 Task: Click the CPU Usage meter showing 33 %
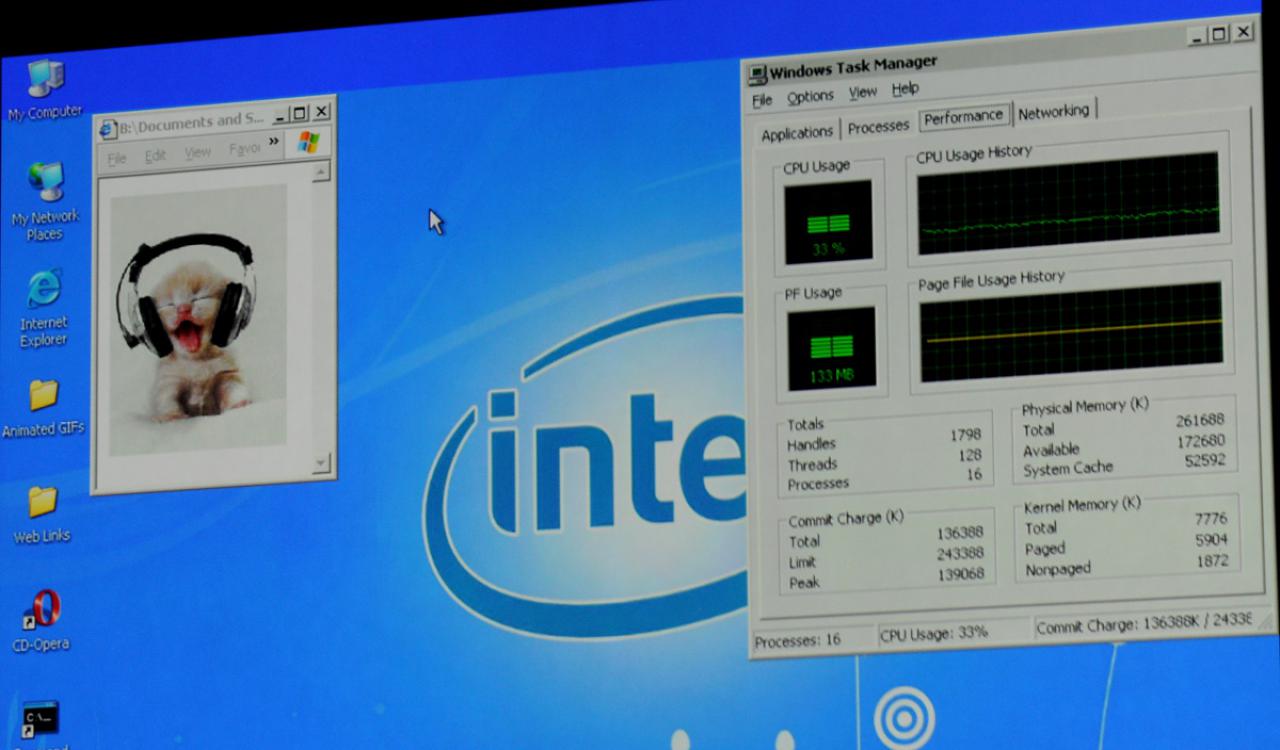click(828, 221)
